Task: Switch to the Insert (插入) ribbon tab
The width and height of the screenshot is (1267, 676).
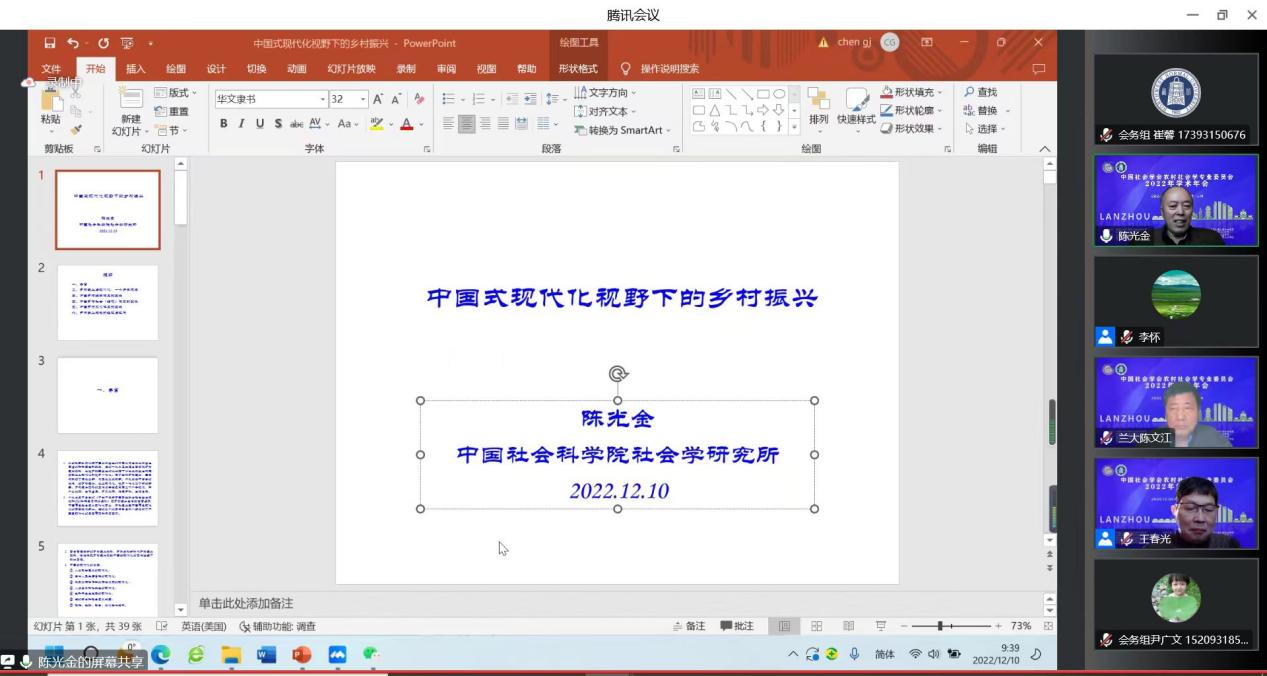Action: click(x=135, y=69)
